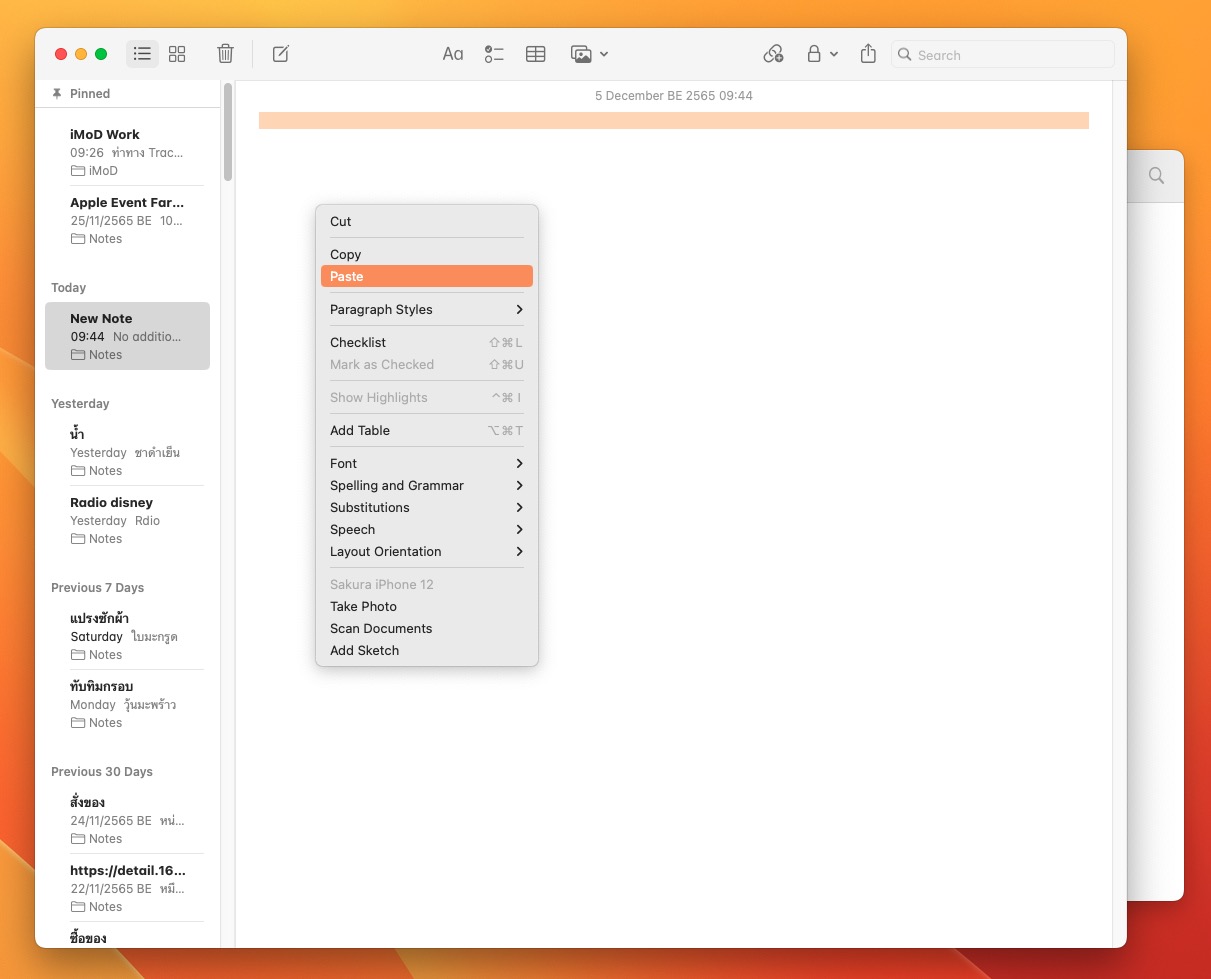Open the media photo dropdown
Viewport: 1211px width, 979px height.
pyautogui.click(x=589, y=54)
